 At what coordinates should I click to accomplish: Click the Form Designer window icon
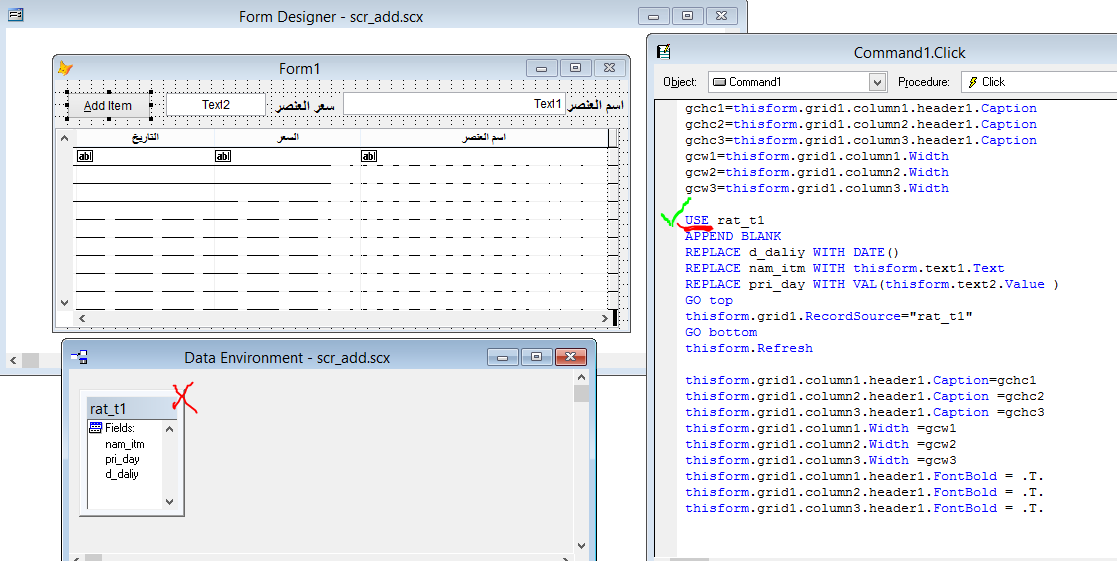click(15, 14)
